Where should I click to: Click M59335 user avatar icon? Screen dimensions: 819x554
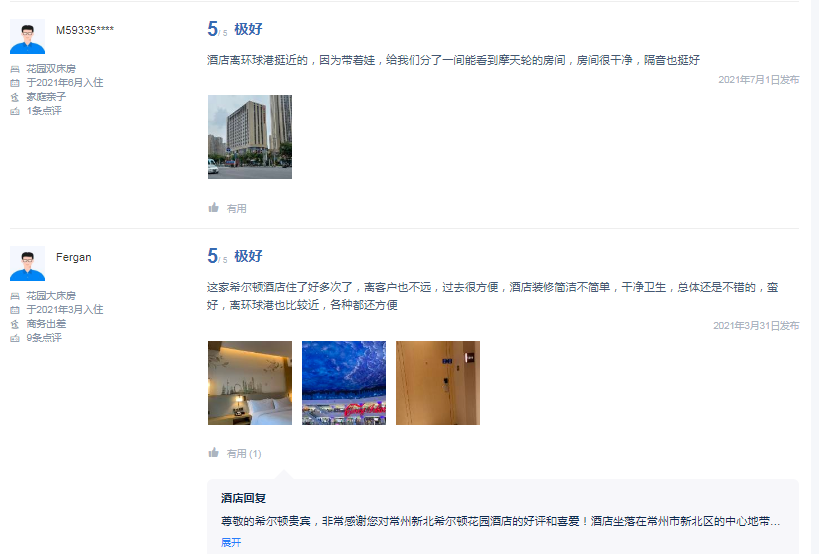click(27, 37)
